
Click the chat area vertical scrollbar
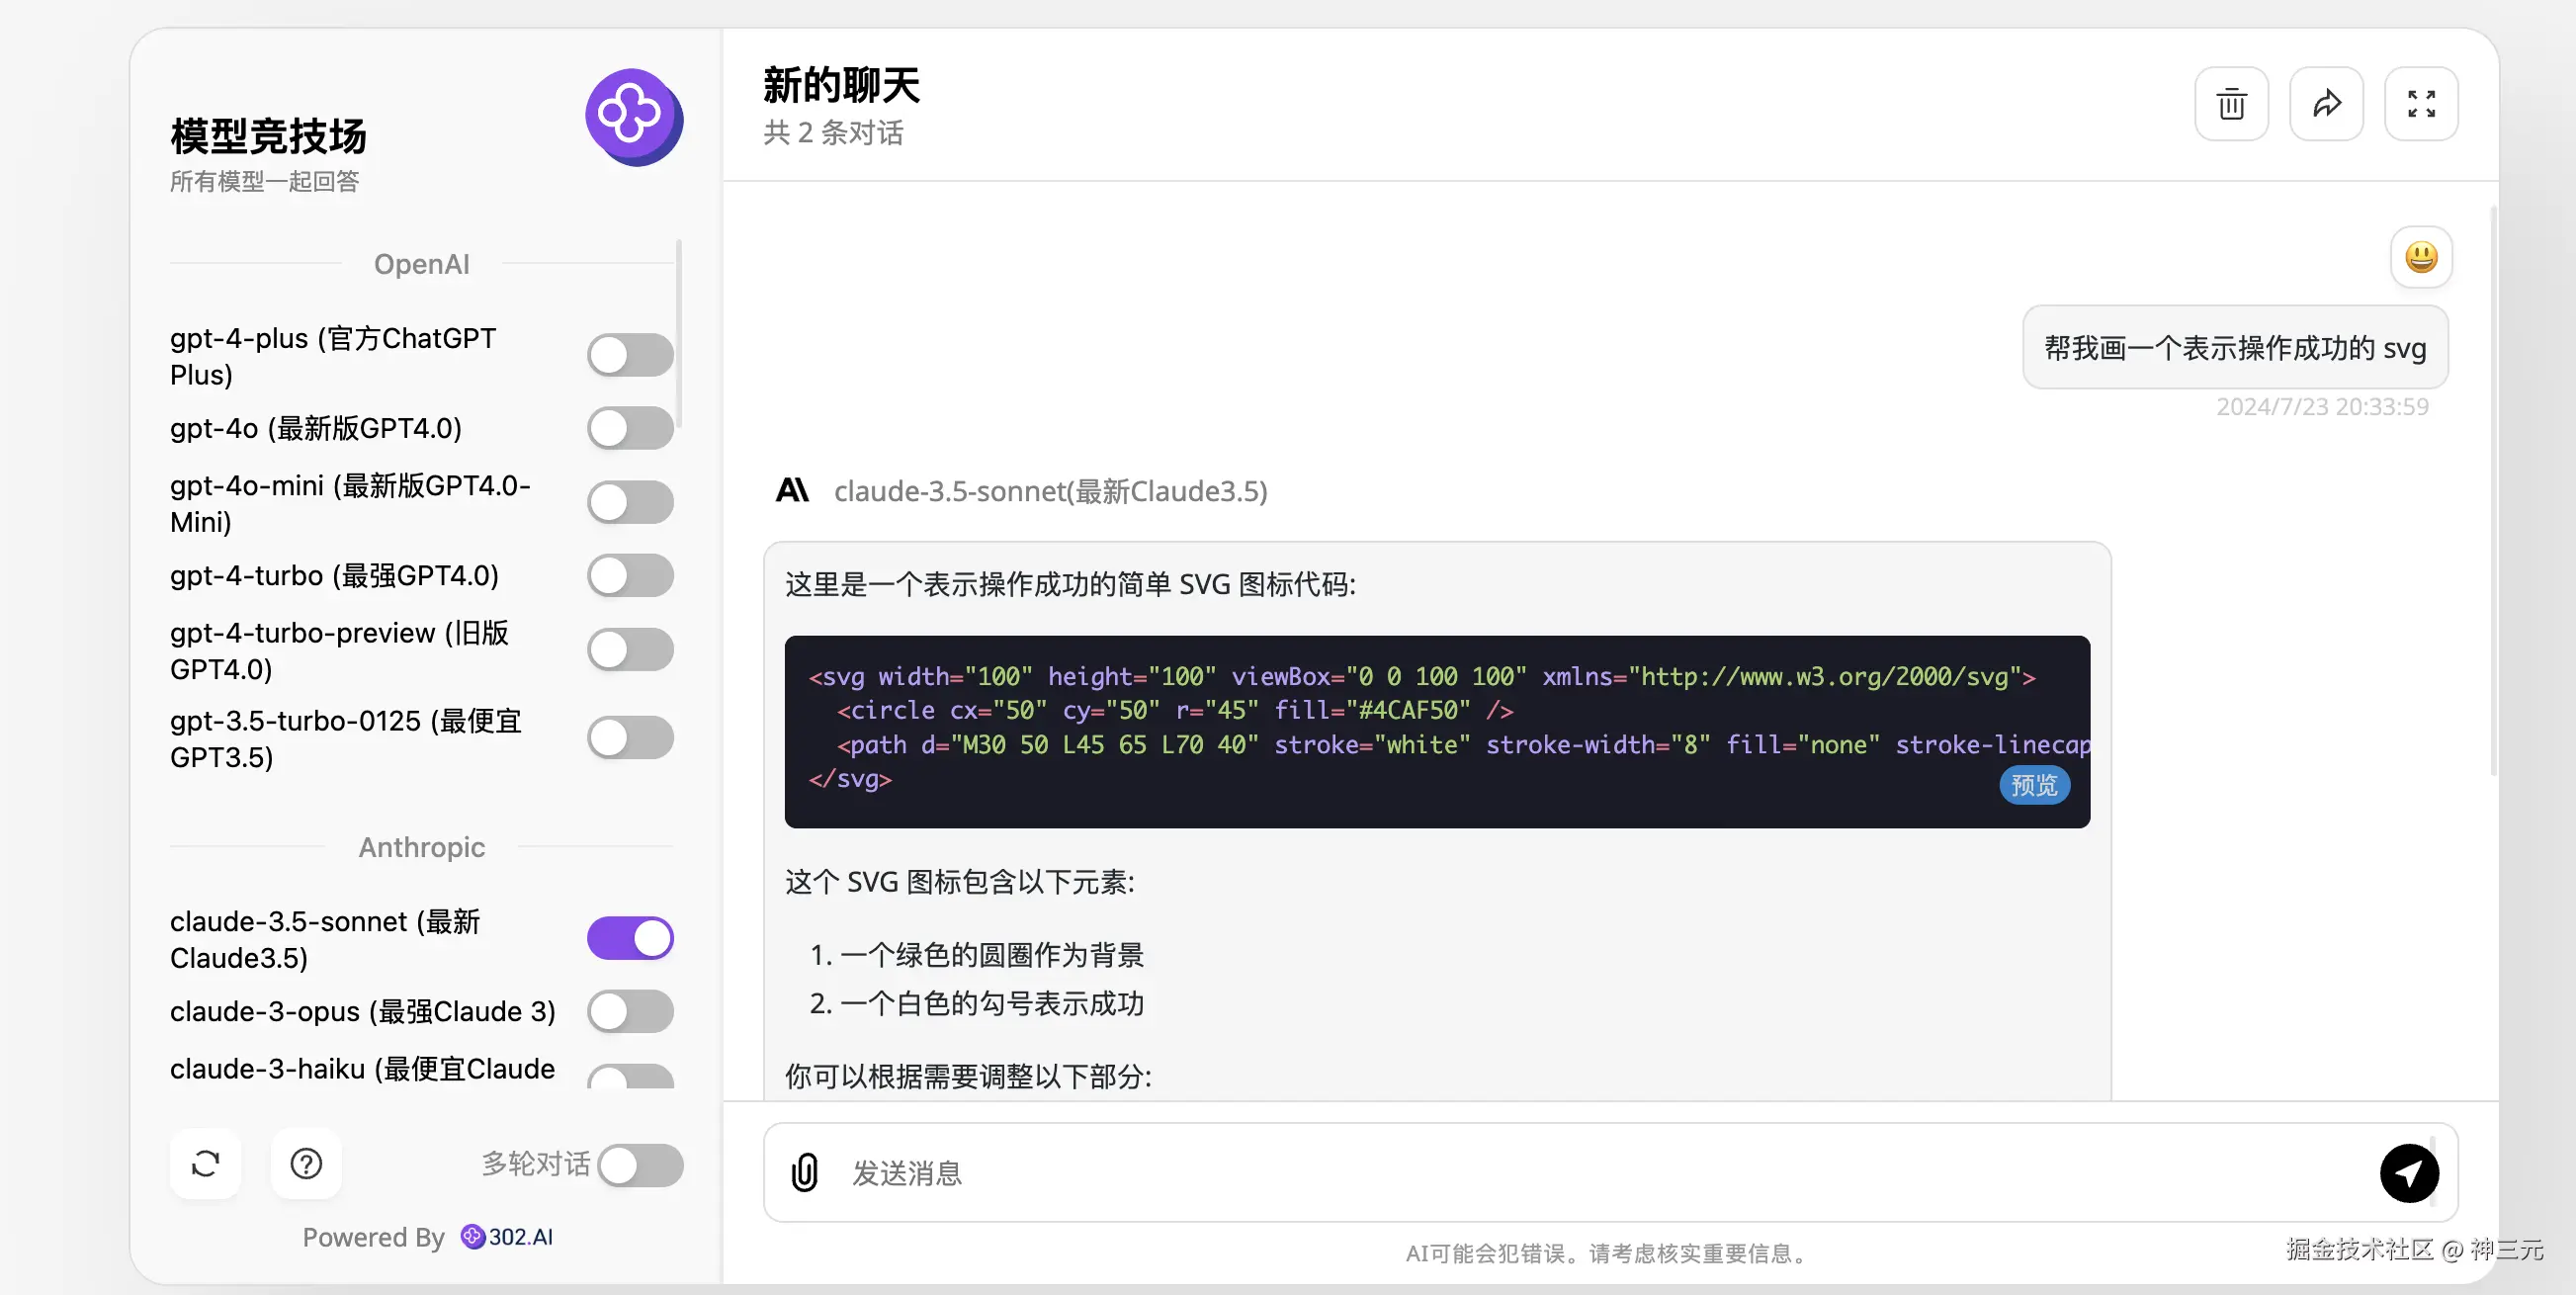pyautogui.click(x=2492, y=490)
